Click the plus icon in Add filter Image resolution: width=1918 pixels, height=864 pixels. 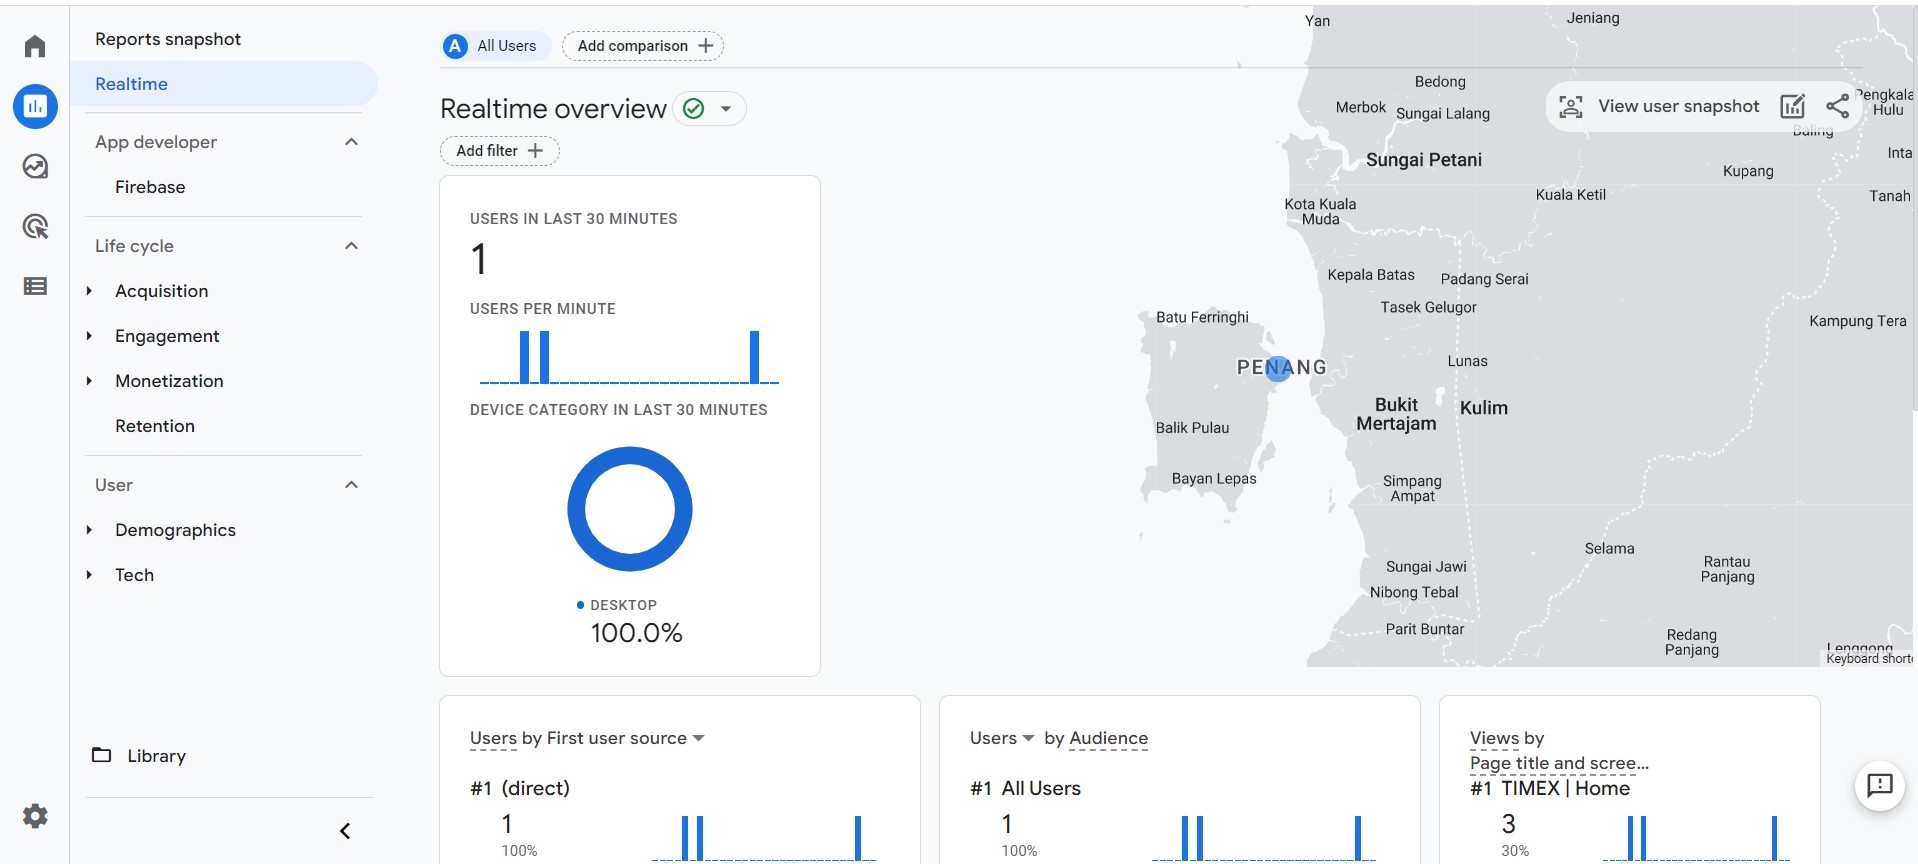pos(535,151)
